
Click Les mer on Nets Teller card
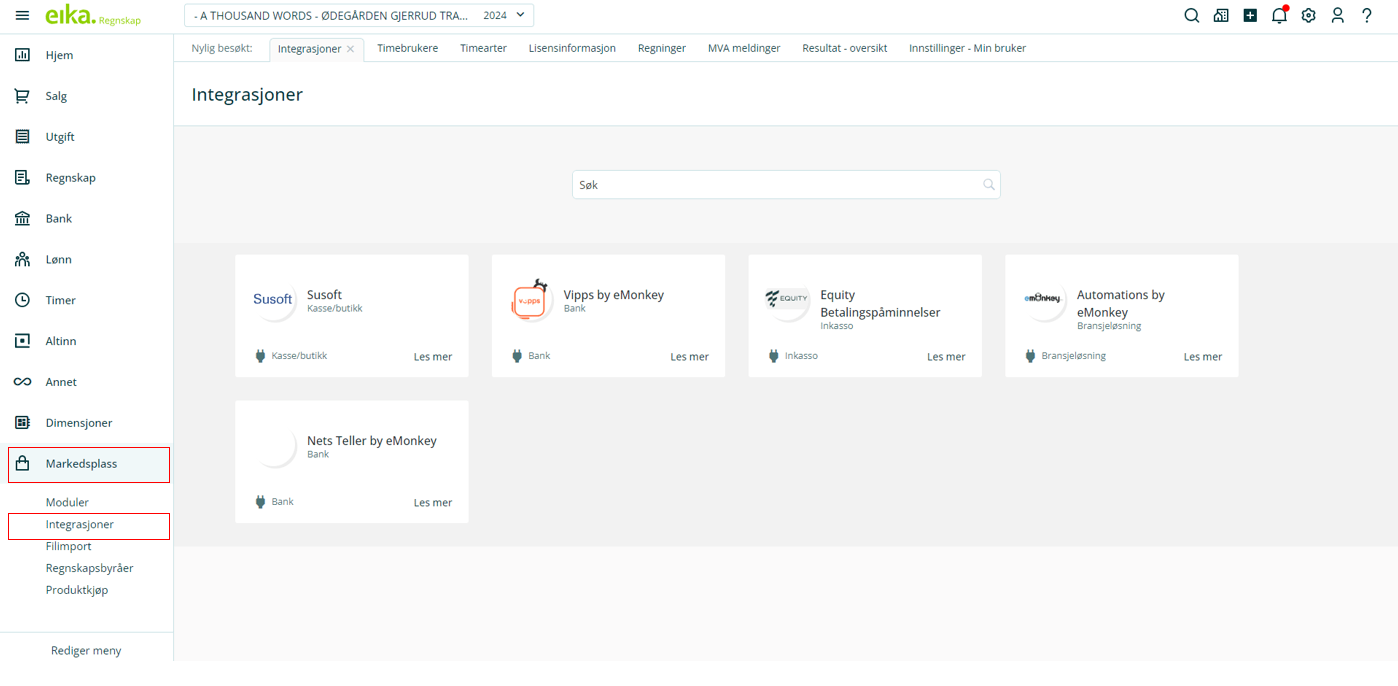432,503
